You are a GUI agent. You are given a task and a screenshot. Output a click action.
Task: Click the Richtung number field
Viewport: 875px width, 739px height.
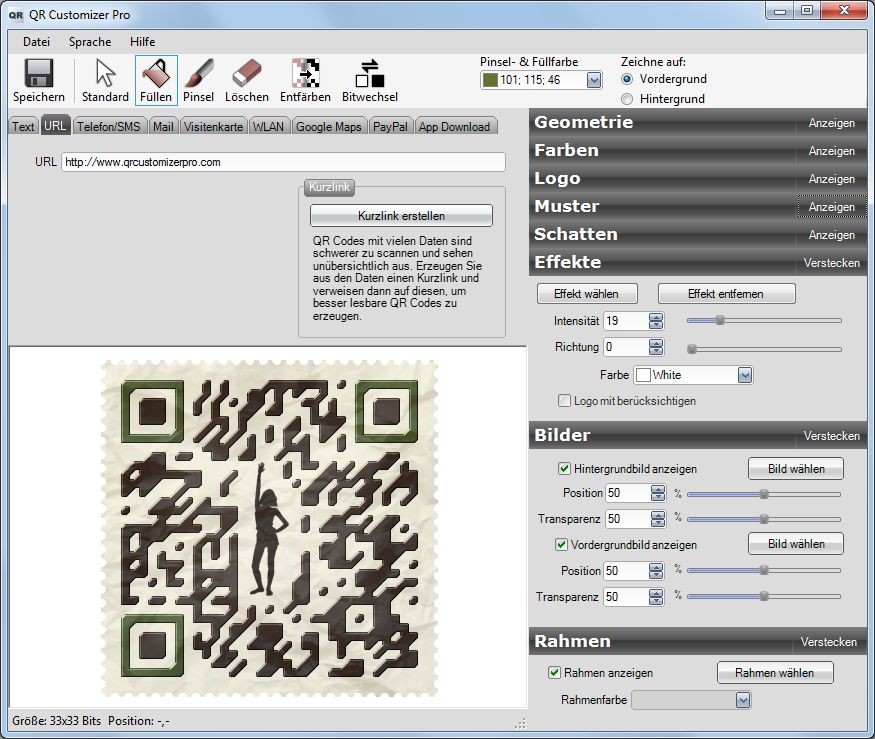[627, 347]
